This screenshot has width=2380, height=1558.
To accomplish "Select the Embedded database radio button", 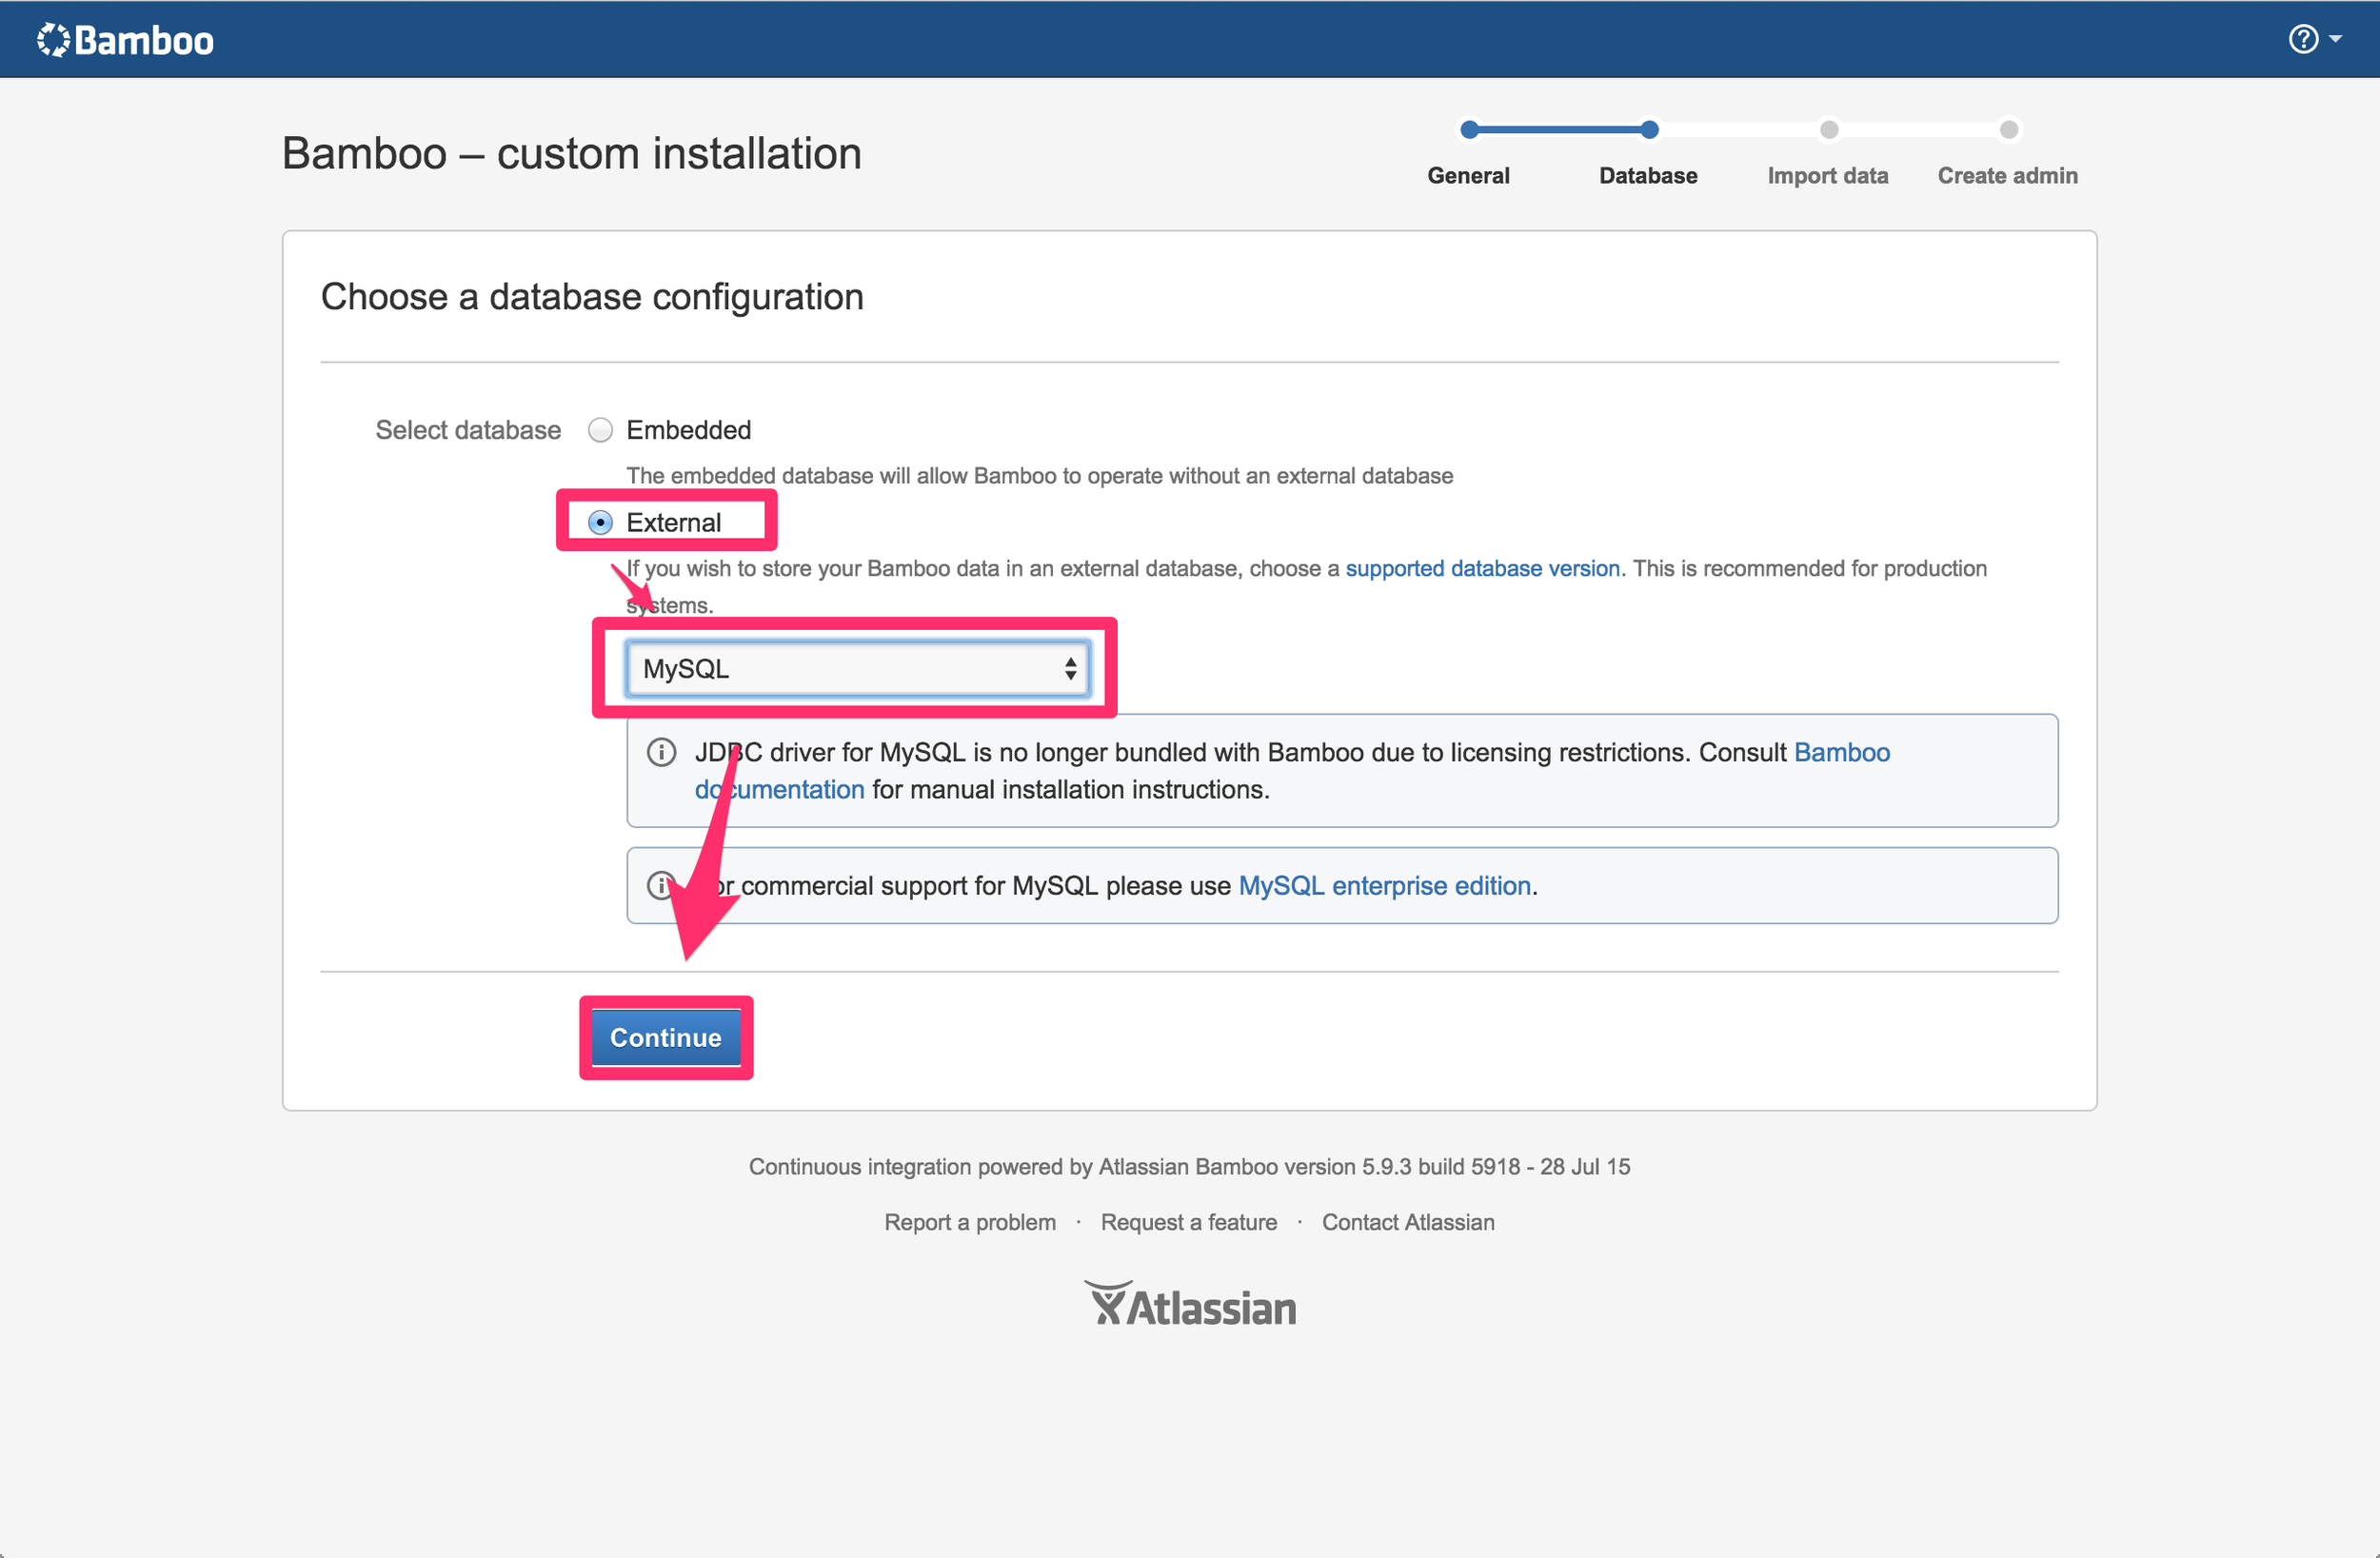I will tap(600, 430).
